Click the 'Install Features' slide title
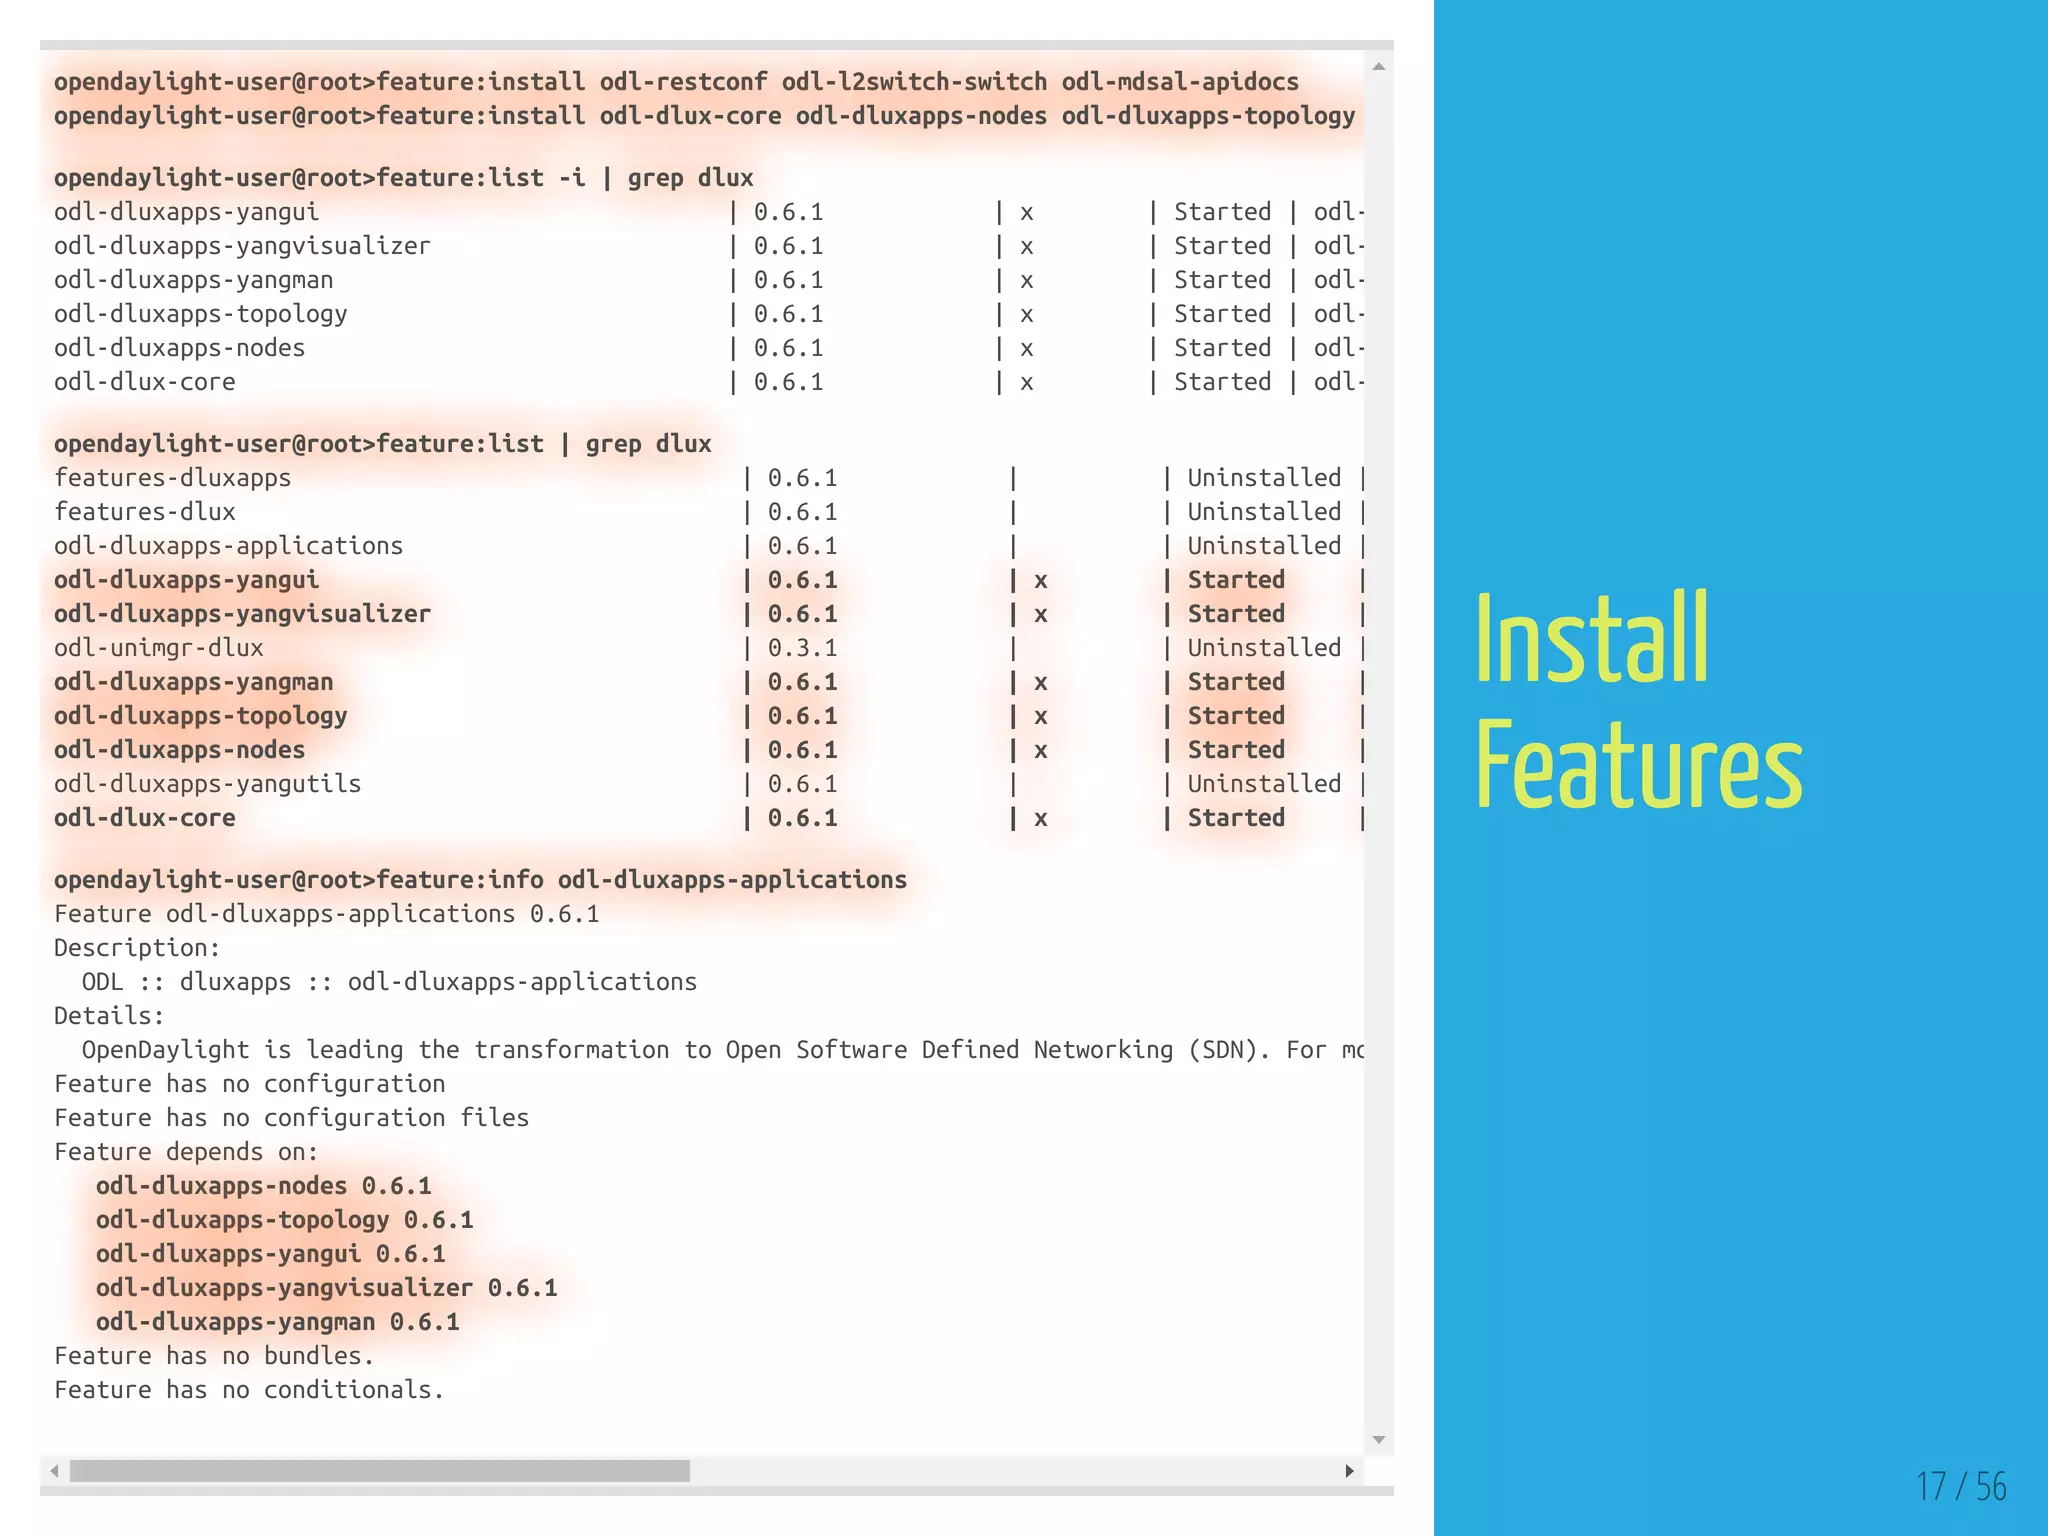The width and height of the screenshot is (2048, 1536). pyautogui.click(x=1638, y=700)
